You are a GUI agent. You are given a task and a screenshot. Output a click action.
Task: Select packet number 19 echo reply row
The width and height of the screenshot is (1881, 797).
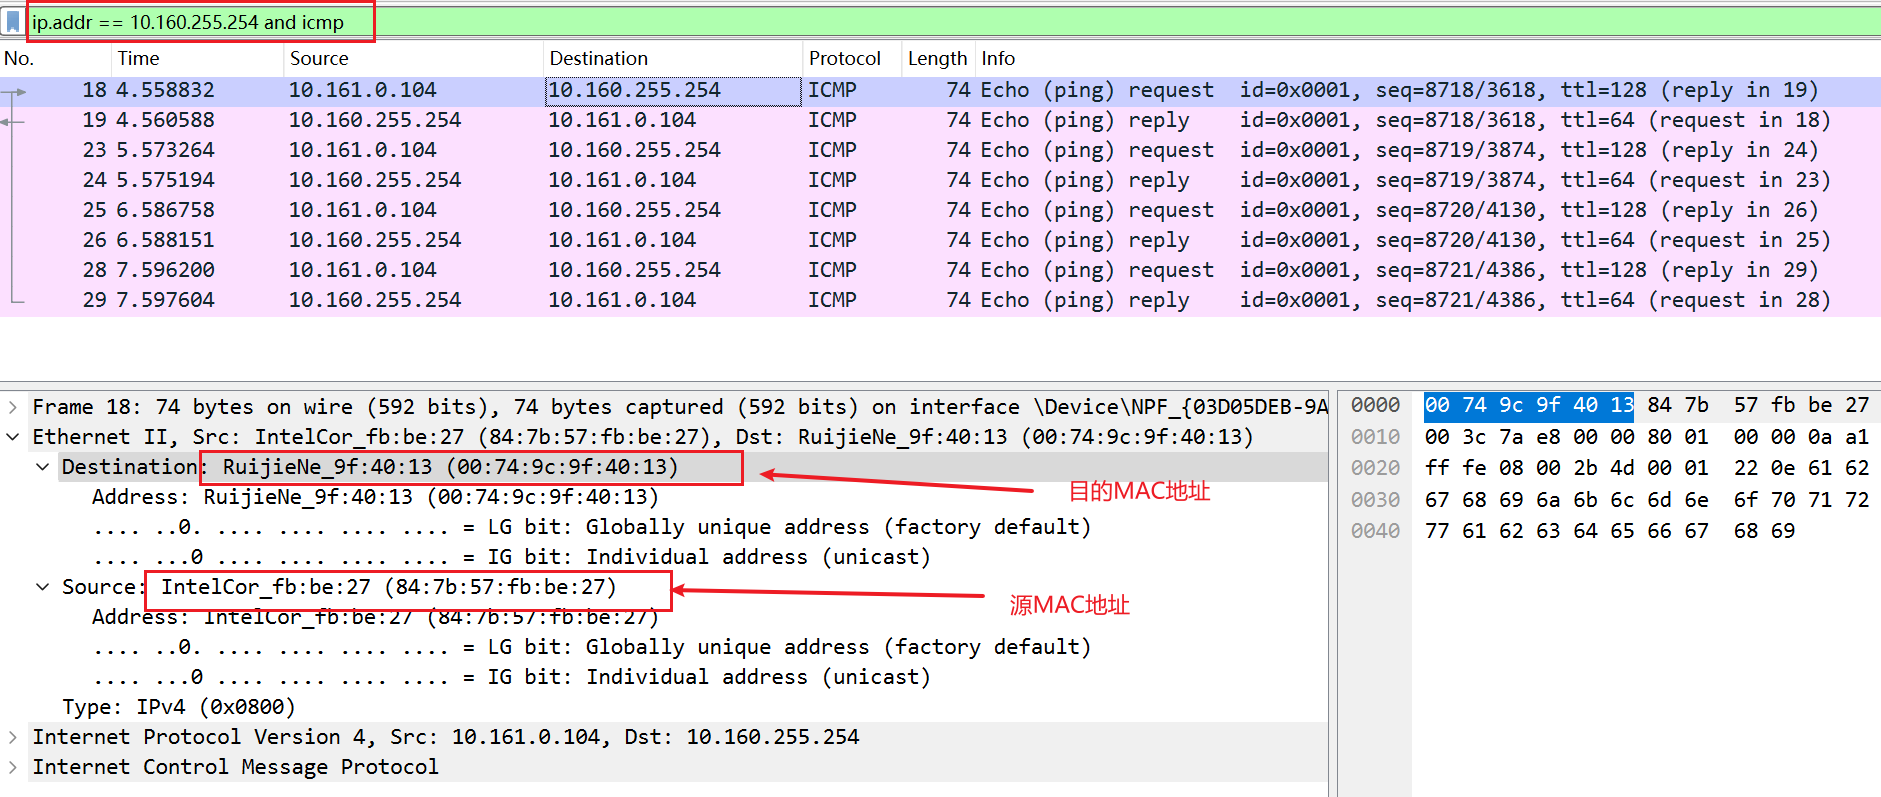coord(940,121)
